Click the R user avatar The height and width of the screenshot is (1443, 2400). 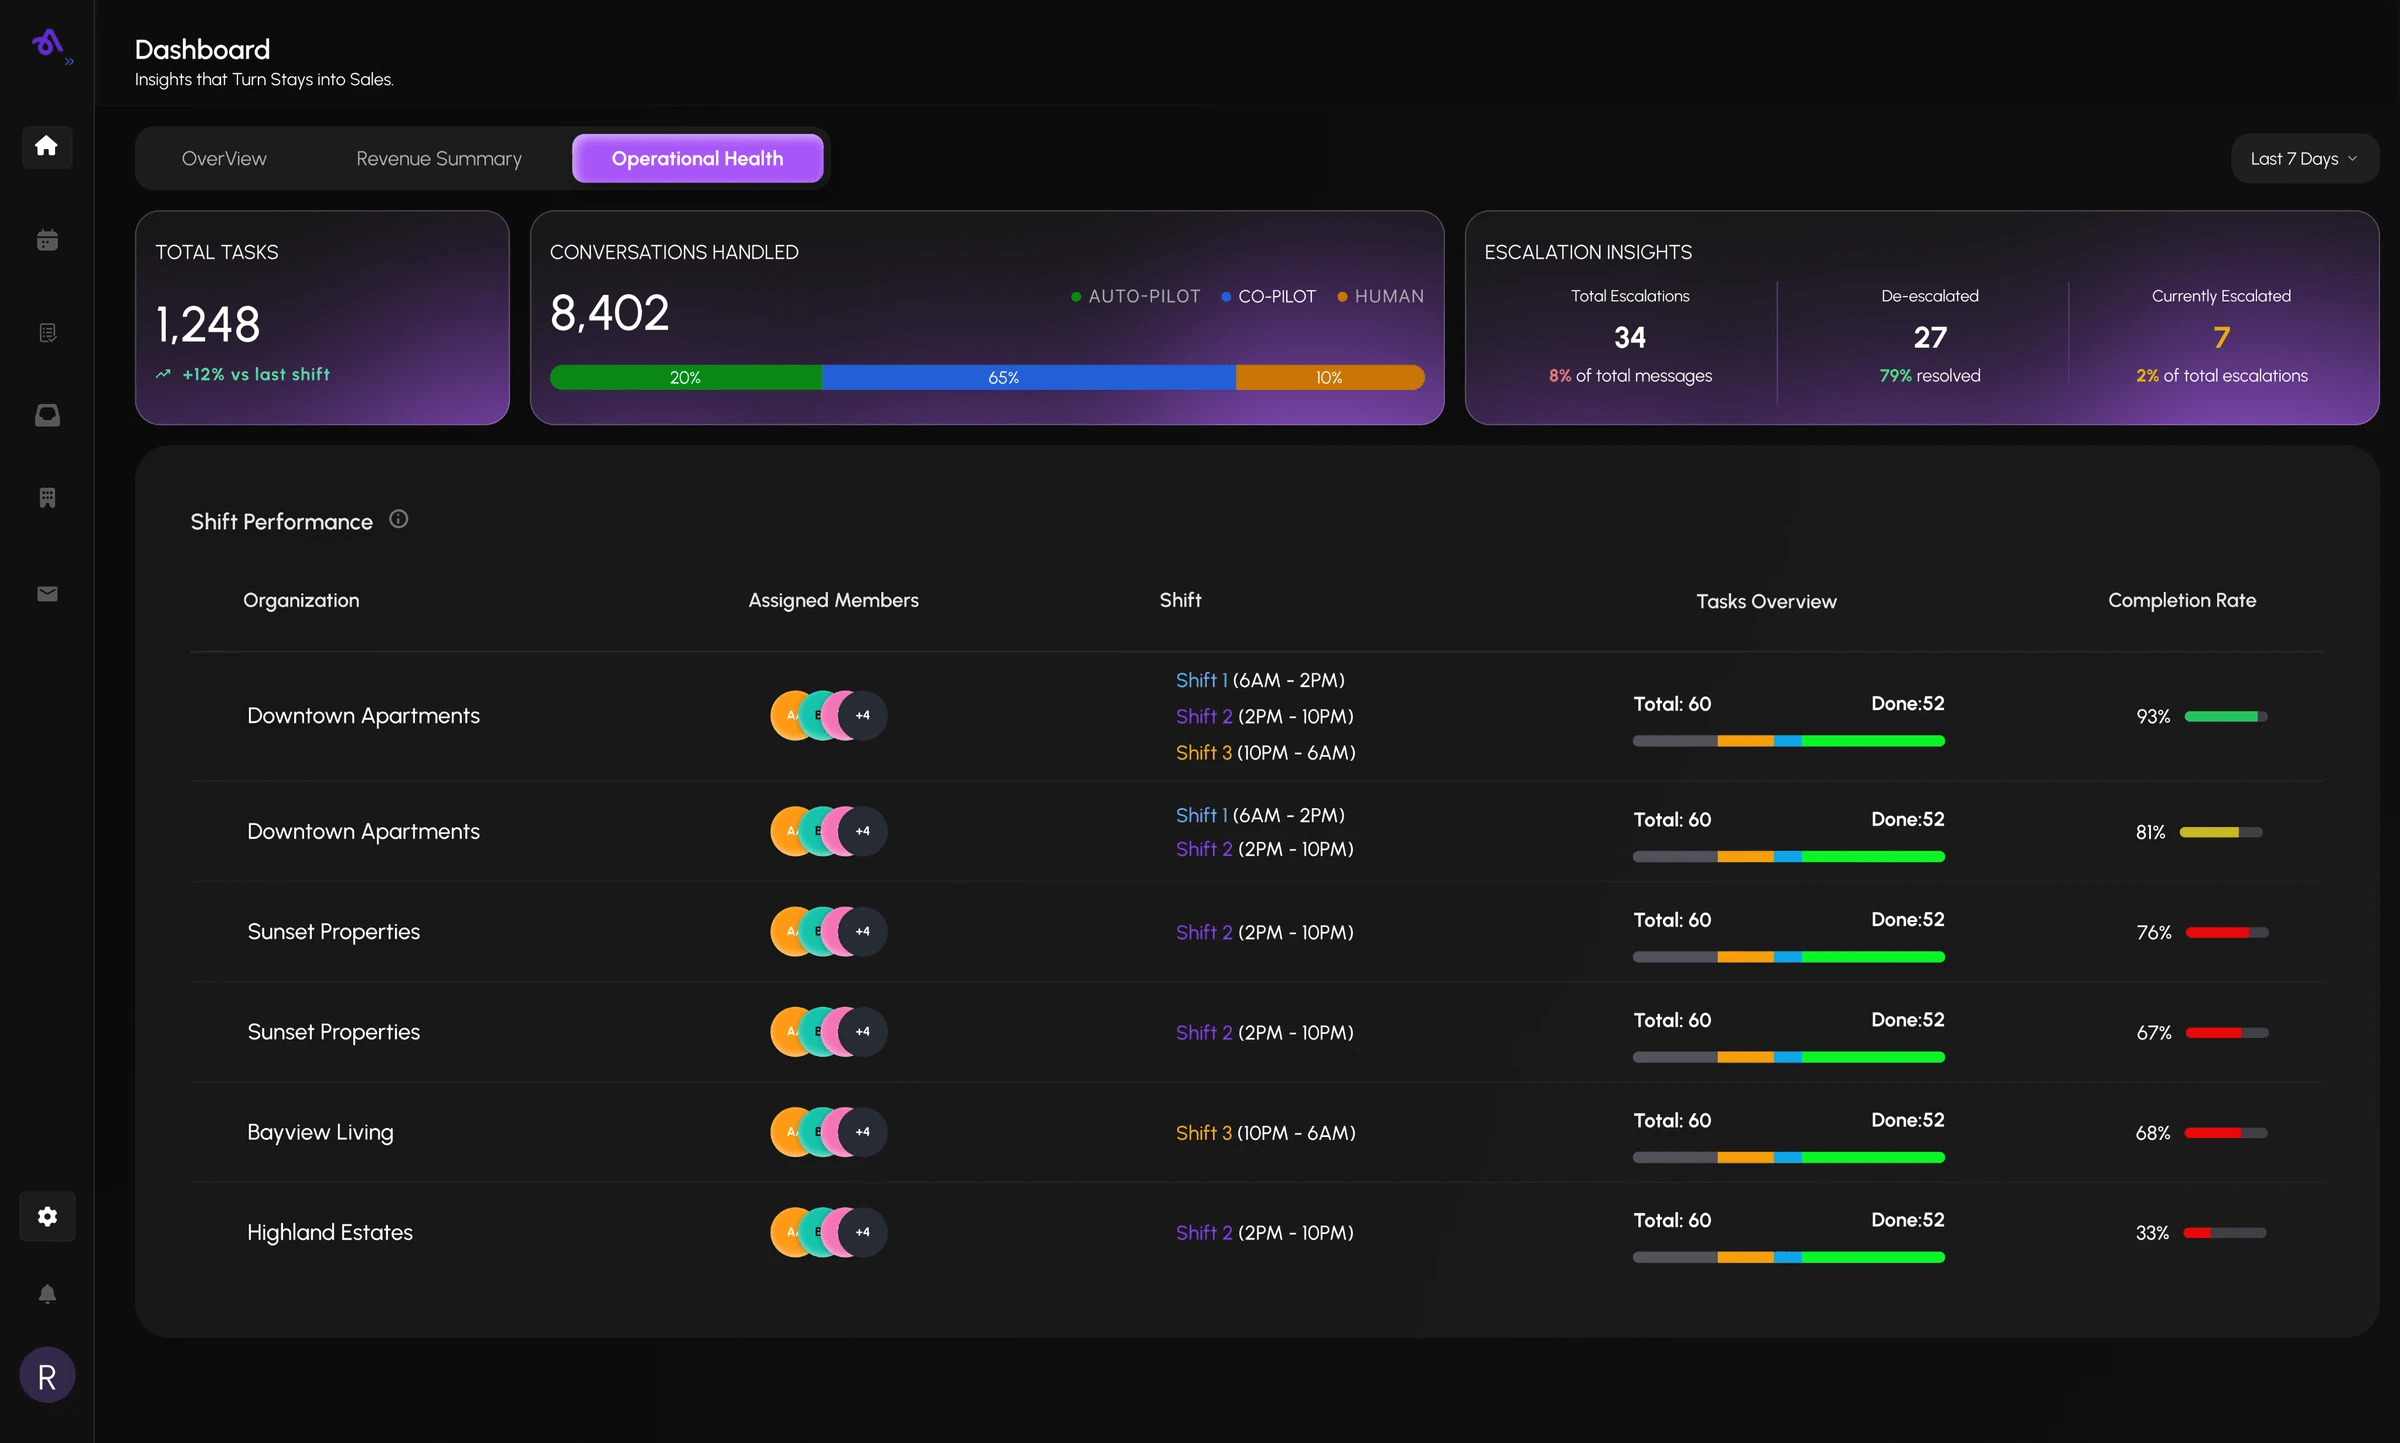(47, 1375)
